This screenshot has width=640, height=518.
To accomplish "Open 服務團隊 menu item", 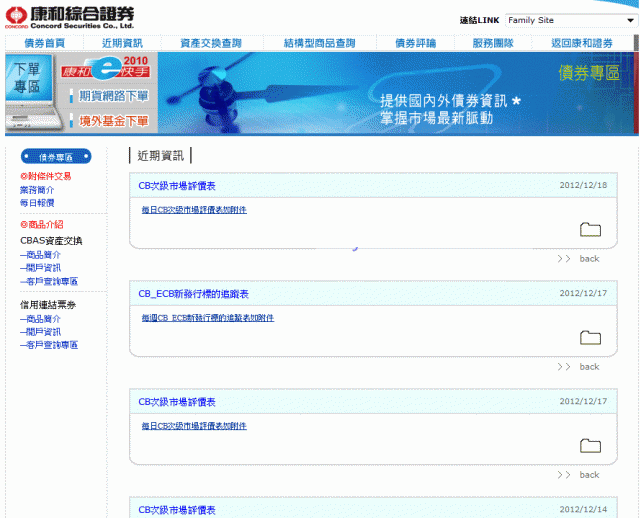I will pyautogui.click(x=493, y=43).
